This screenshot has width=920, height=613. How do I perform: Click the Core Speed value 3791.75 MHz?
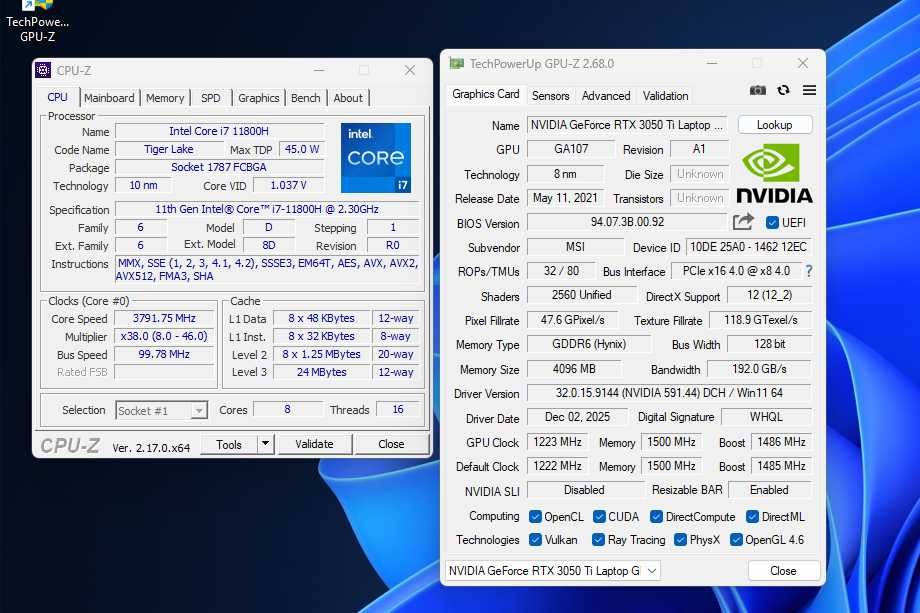tap(164, 318)
